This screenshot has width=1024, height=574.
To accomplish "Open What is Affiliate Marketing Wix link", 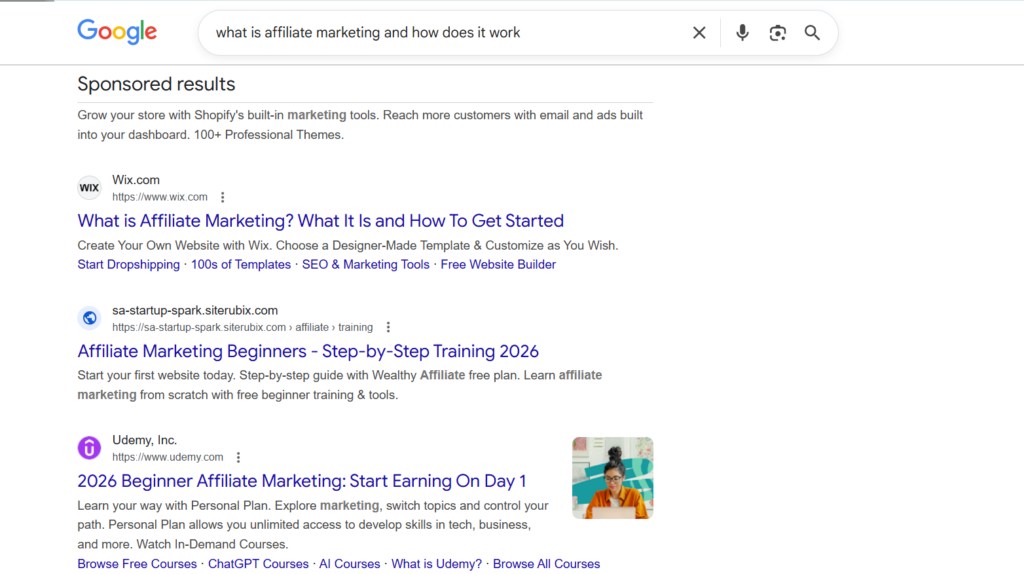I will [x=320, y=221].
